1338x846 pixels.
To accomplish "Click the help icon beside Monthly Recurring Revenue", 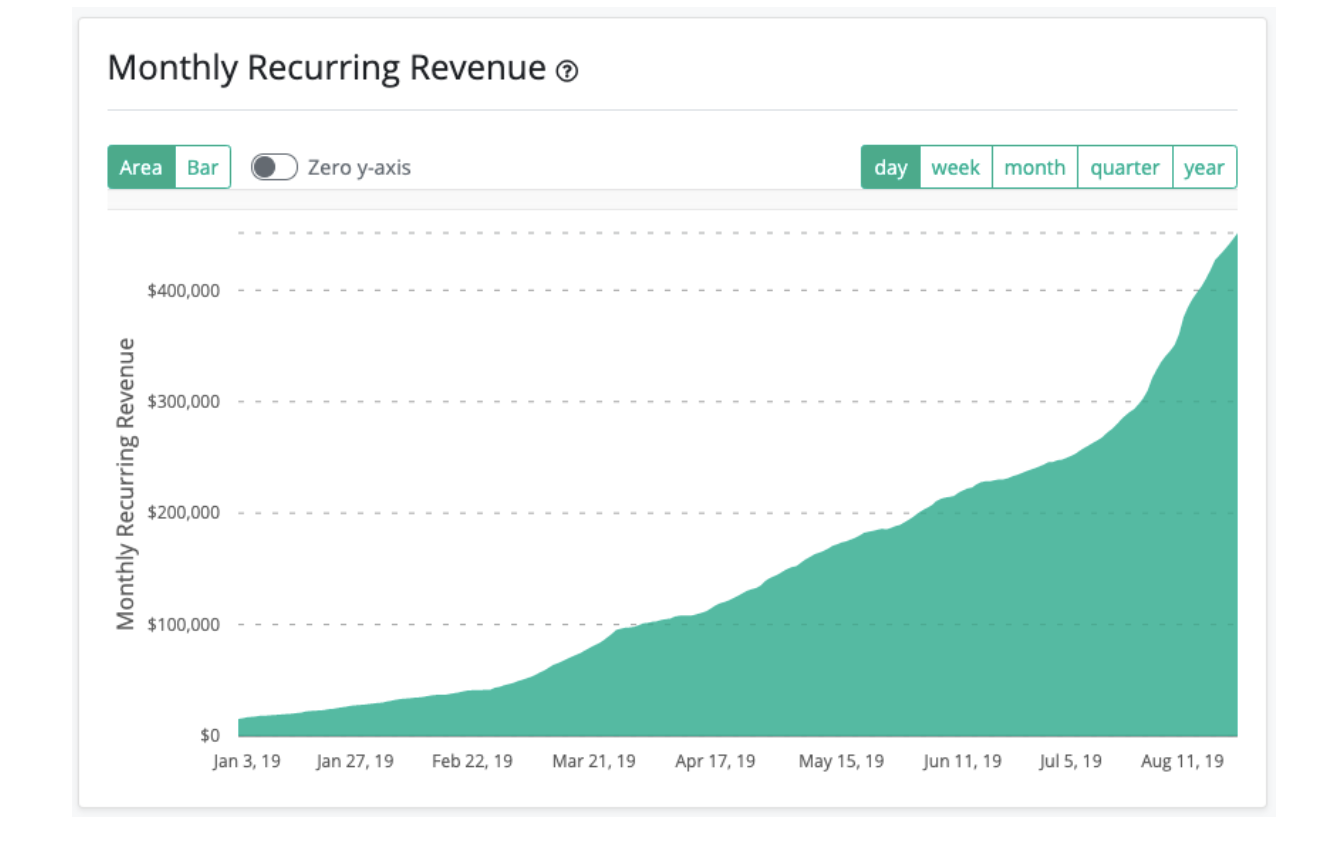I will pyautogui.click(x=567, y=71).
